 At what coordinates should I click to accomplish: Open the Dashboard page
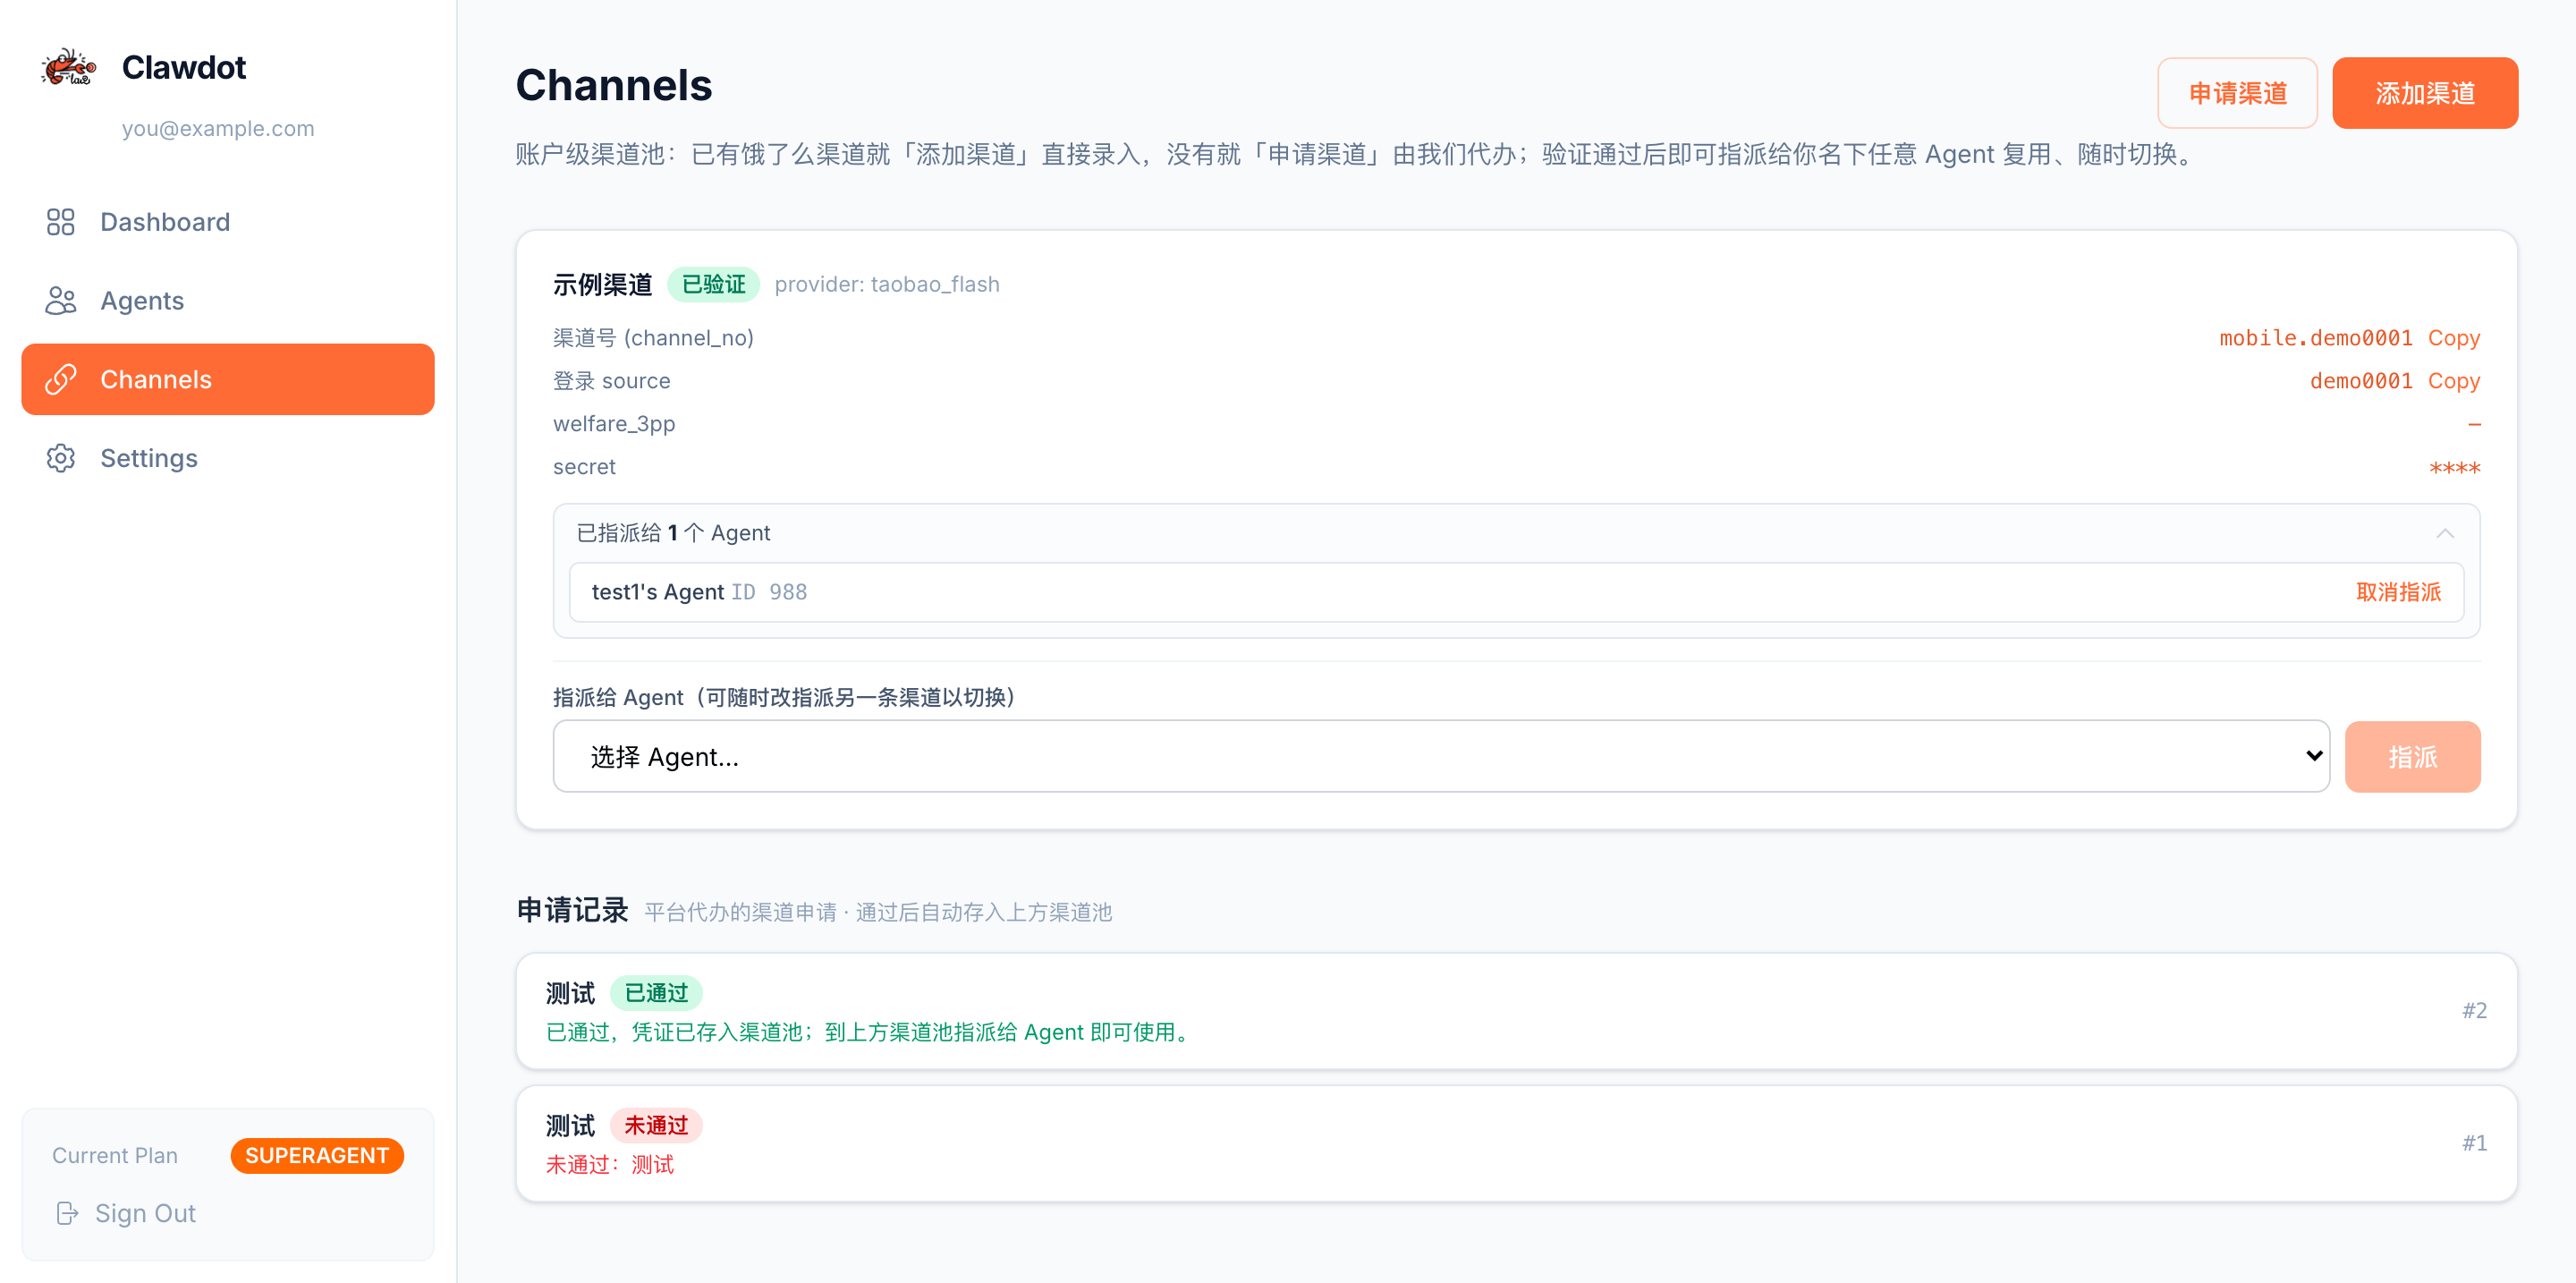tap(228, 222)
